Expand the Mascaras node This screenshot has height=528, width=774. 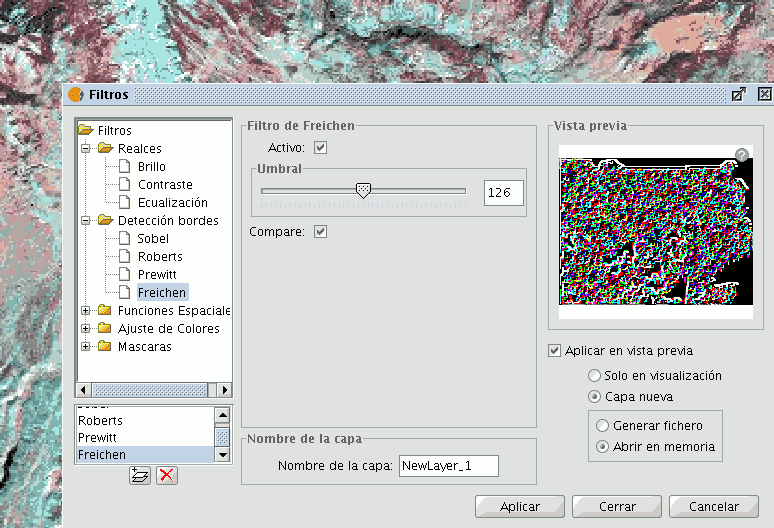click(86, 346)
